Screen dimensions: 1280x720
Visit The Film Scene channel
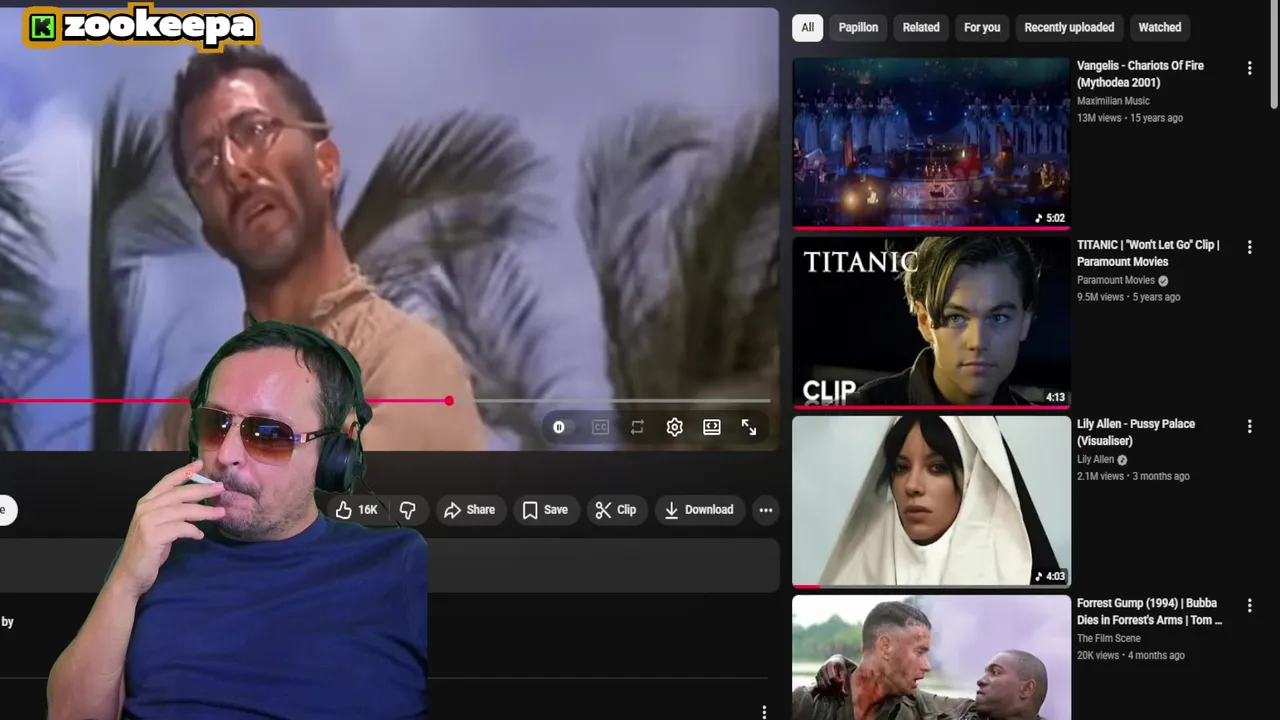point(1109,638)
